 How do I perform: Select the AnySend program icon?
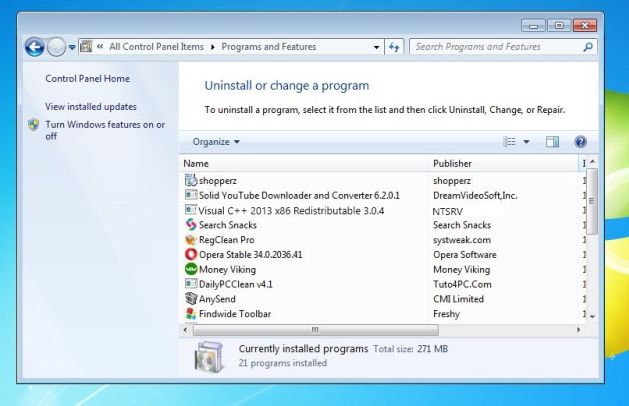[191, 299]
